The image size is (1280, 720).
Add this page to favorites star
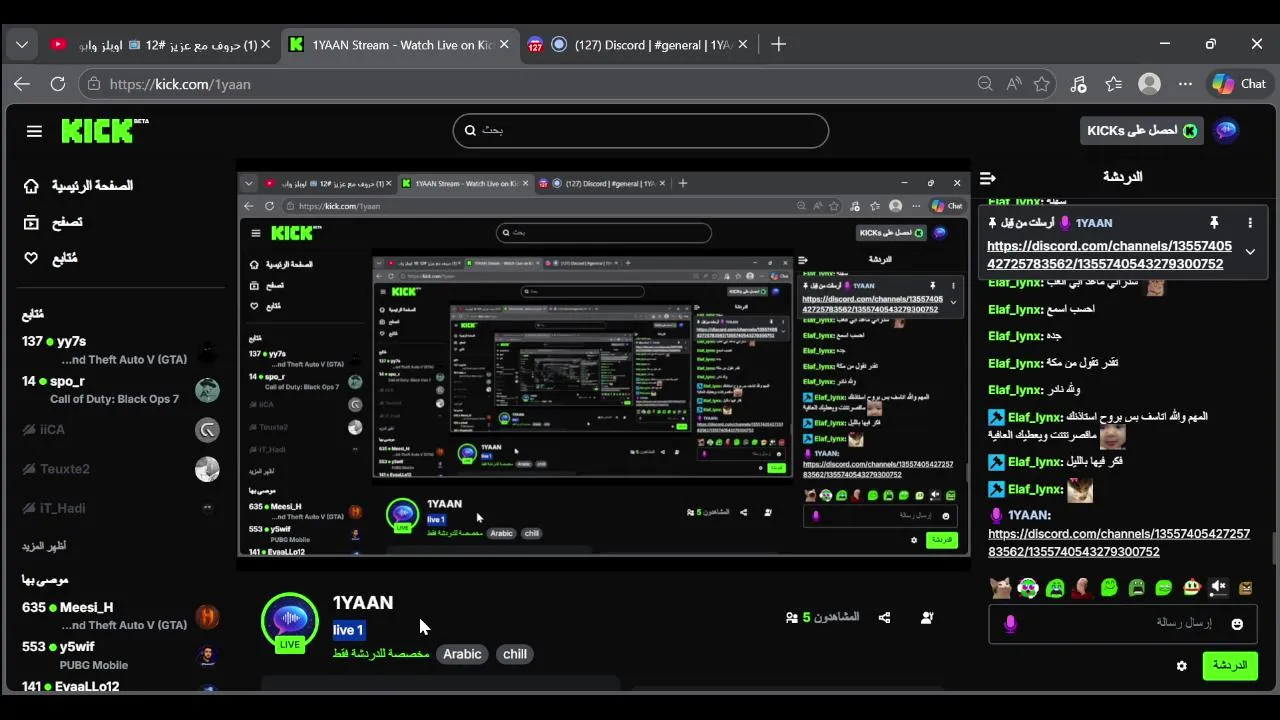1042,84
